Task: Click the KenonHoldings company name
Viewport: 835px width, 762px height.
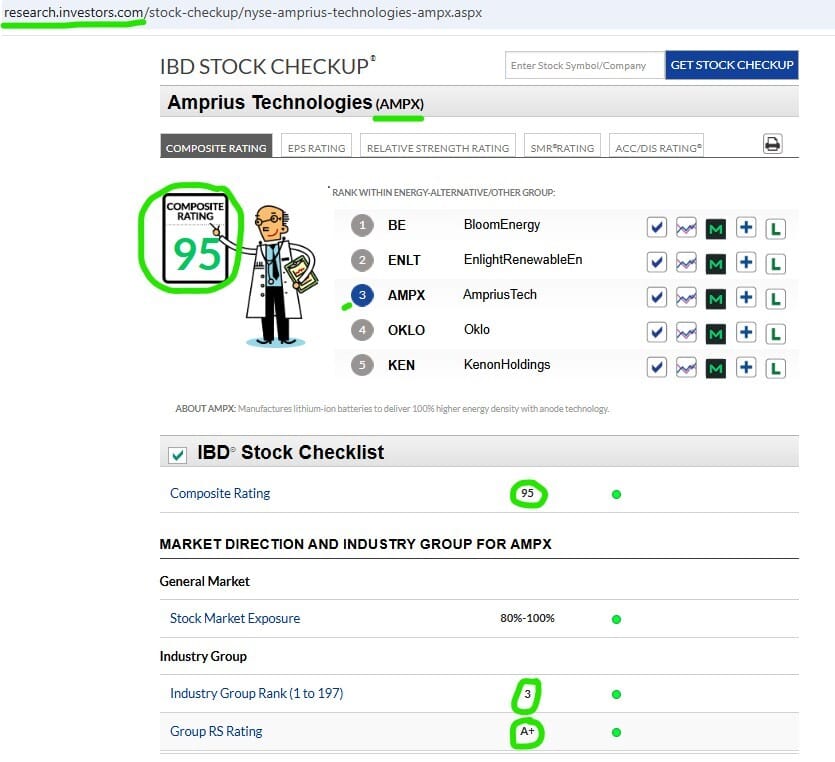Action: click(507, 365)
